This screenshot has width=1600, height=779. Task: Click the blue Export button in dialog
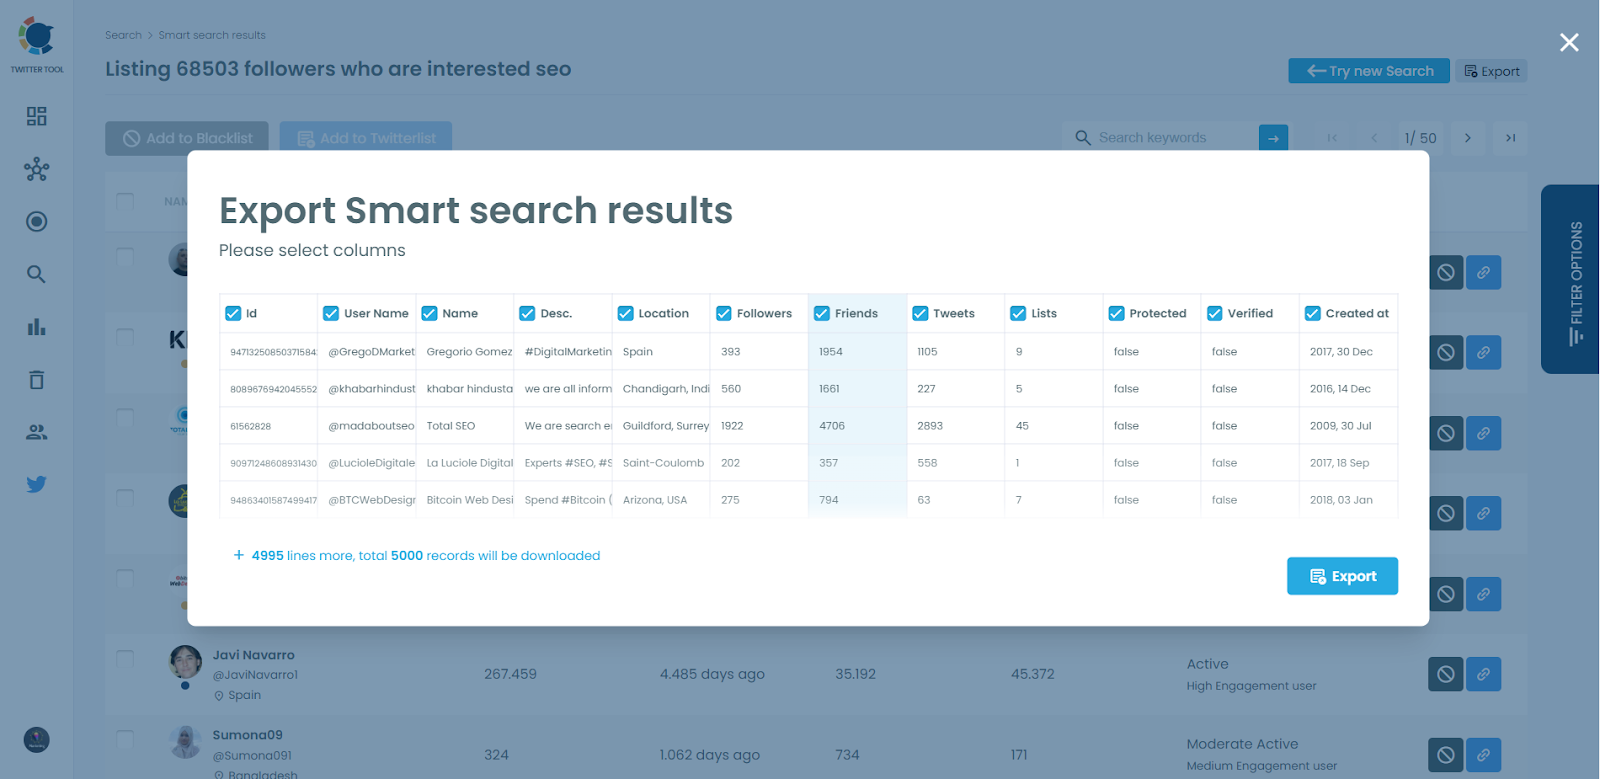pos(1342,576)
